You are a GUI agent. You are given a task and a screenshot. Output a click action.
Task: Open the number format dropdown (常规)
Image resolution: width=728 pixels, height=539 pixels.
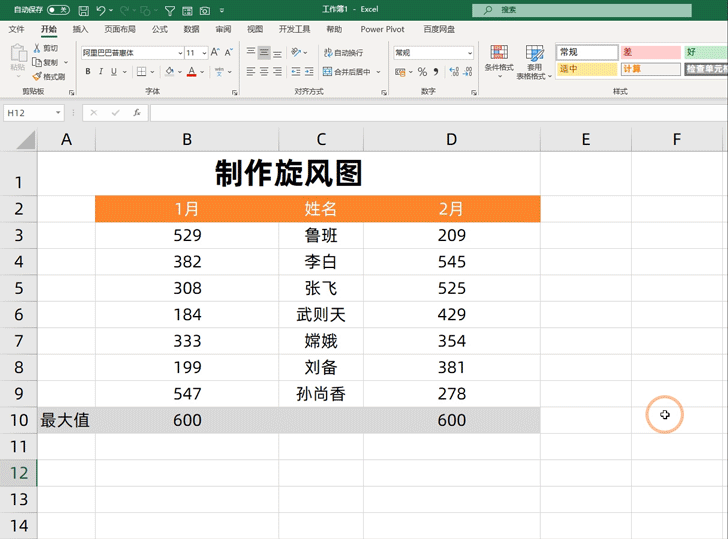click(470, 53)
